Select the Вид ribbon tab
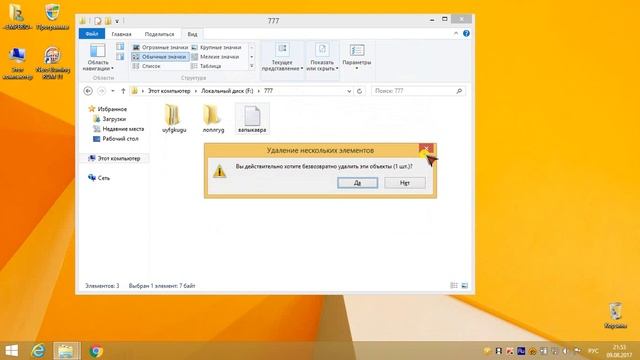 click(192, 34)
